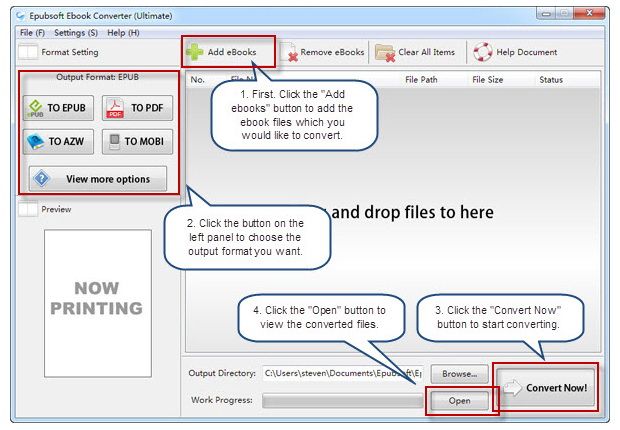The height and width of the screenshot is (430, 620).
Task: Click the NOW PRINTING preview thumbnail
Action: (98, 303)
